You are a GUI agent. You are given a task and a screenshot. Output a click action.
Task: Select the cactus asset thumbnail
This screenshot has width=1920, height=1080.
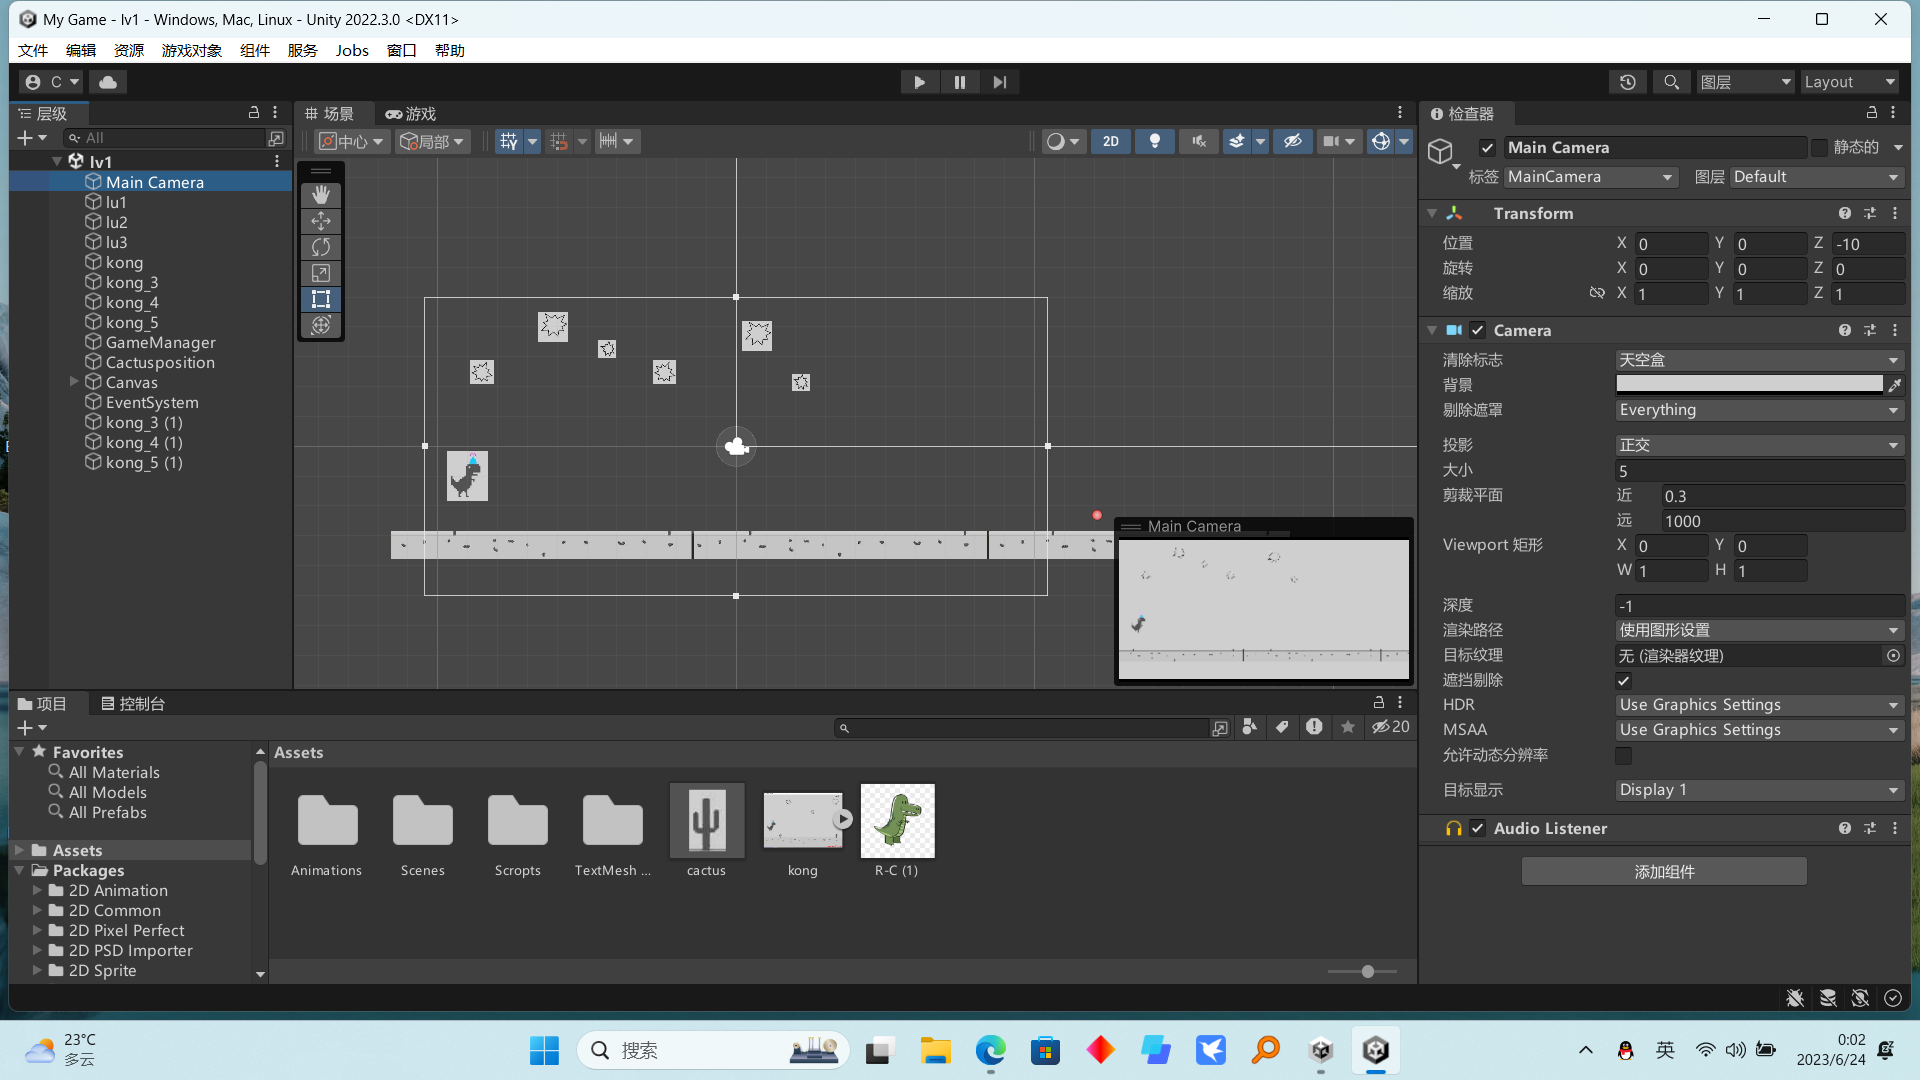[x=706, y=821]
